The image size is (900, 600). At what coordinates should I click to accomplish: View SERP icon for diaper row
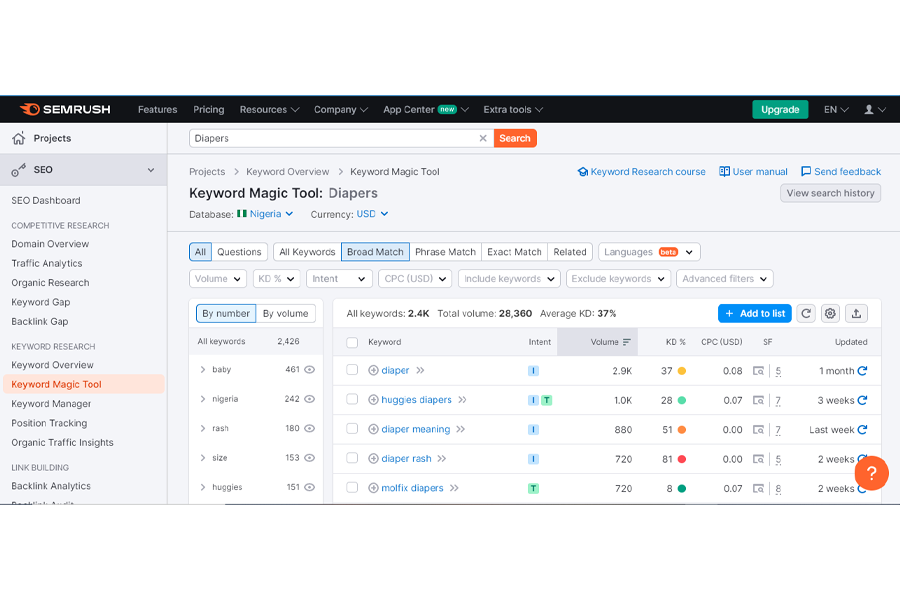pos(758,371)
